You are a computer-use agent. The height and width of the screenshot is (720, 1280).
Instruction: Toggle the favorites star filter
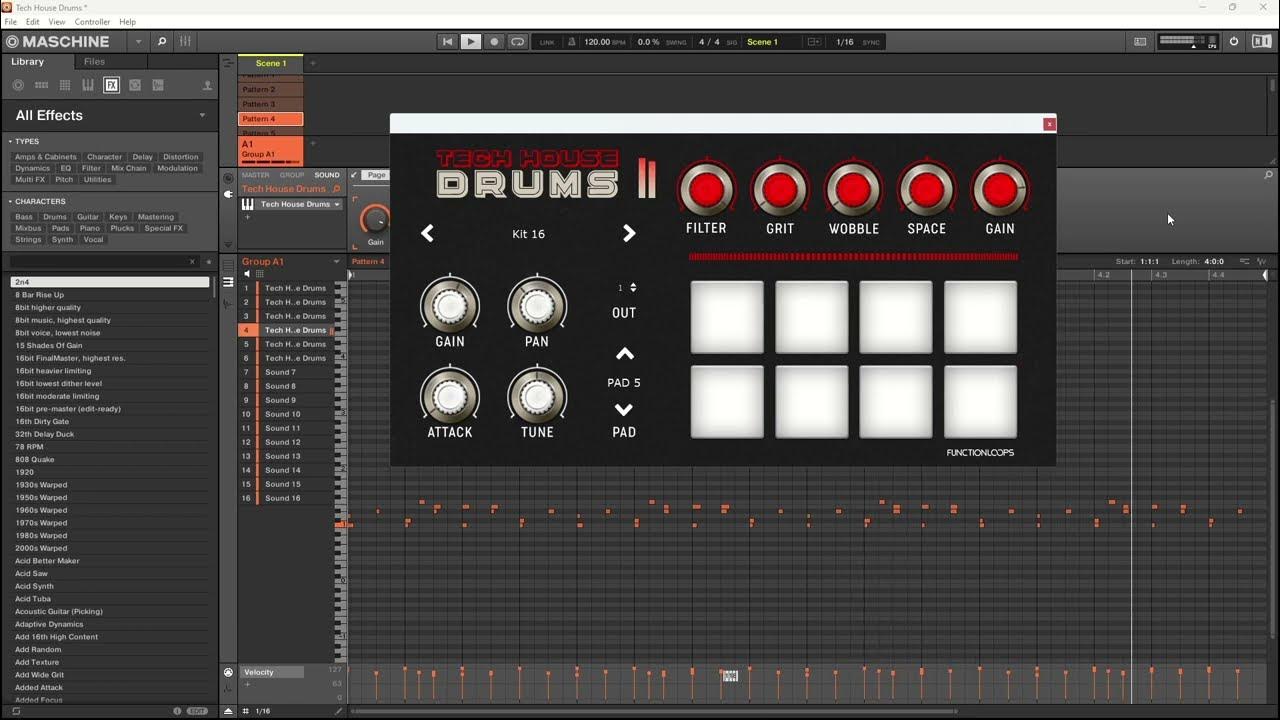209,262
